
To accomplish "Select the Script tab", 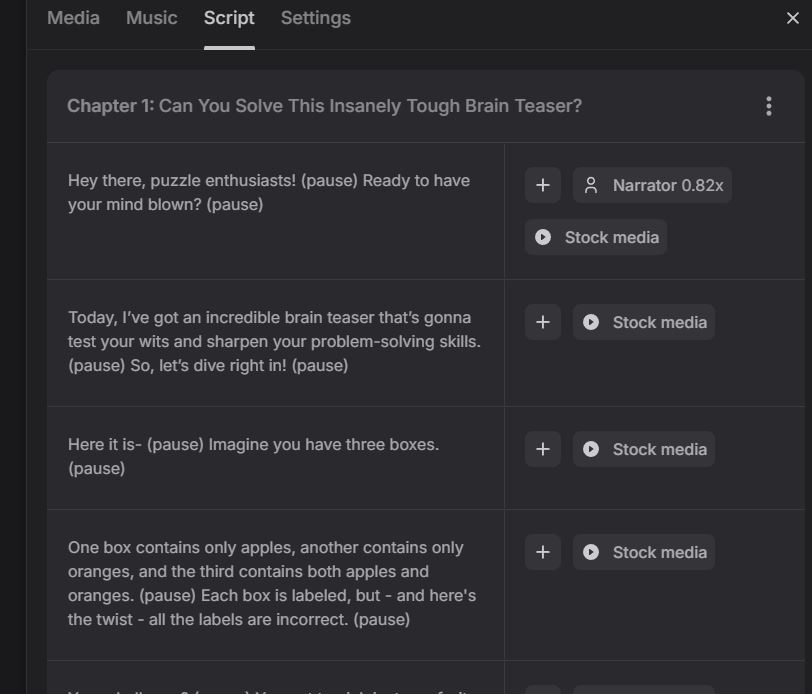I will coord(229,18).
